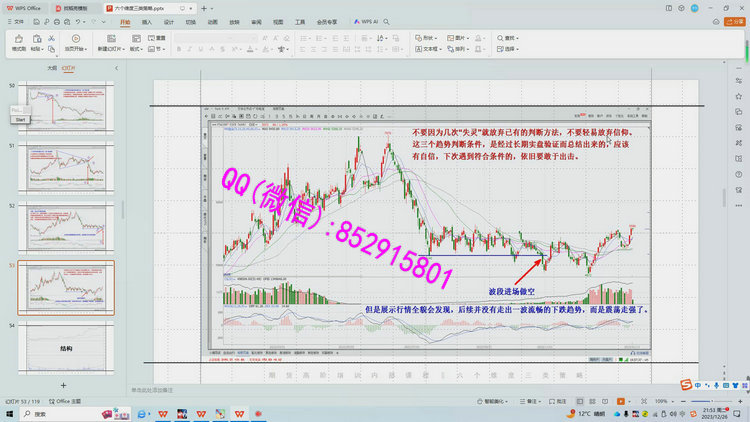Switch to the 视图 View ribbon tab
The width and height of the screenshot is (750, 422).
(278, 21)
